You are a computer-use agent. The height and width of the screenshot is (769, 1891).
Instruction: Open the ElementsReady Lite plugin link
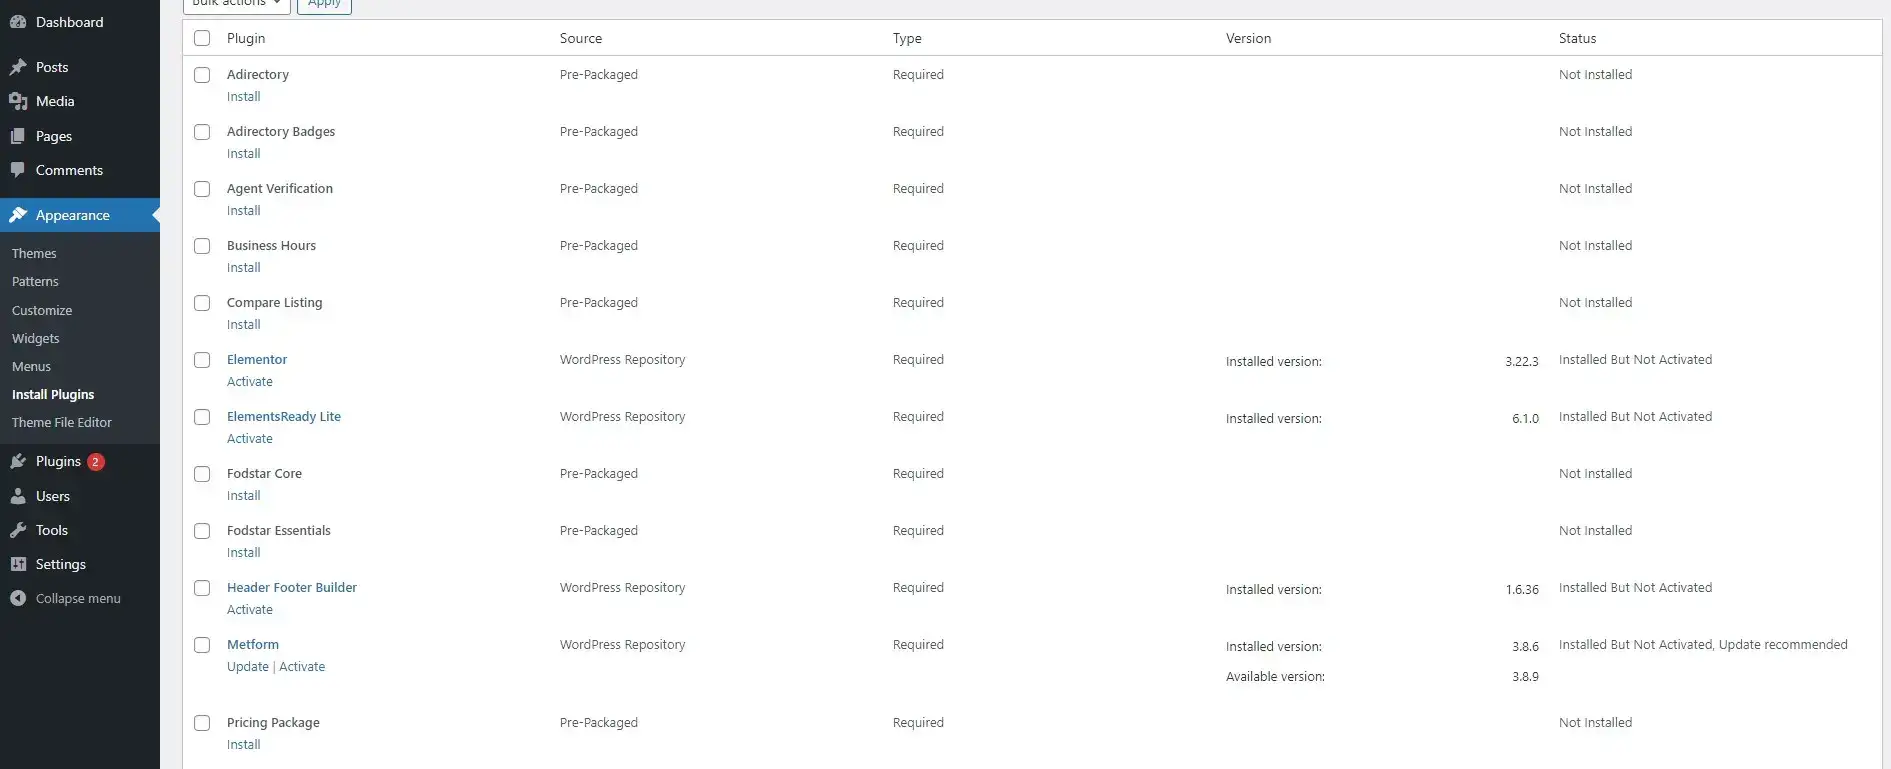pyautogui.click(x=284, y=416)
